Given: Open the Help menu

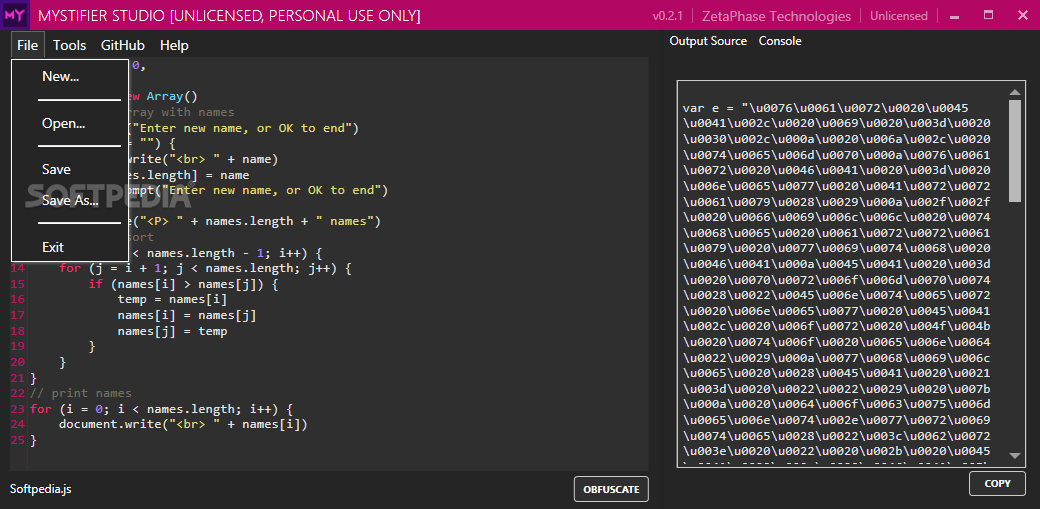Looking at the screenshot, I should 174,45.
